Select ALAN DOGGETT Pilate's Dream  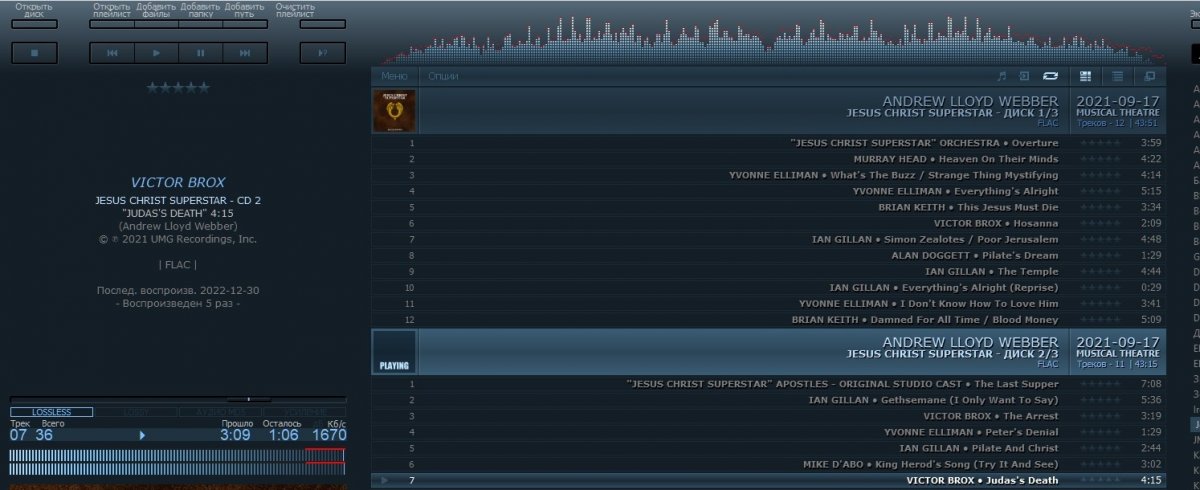point(768,255)
